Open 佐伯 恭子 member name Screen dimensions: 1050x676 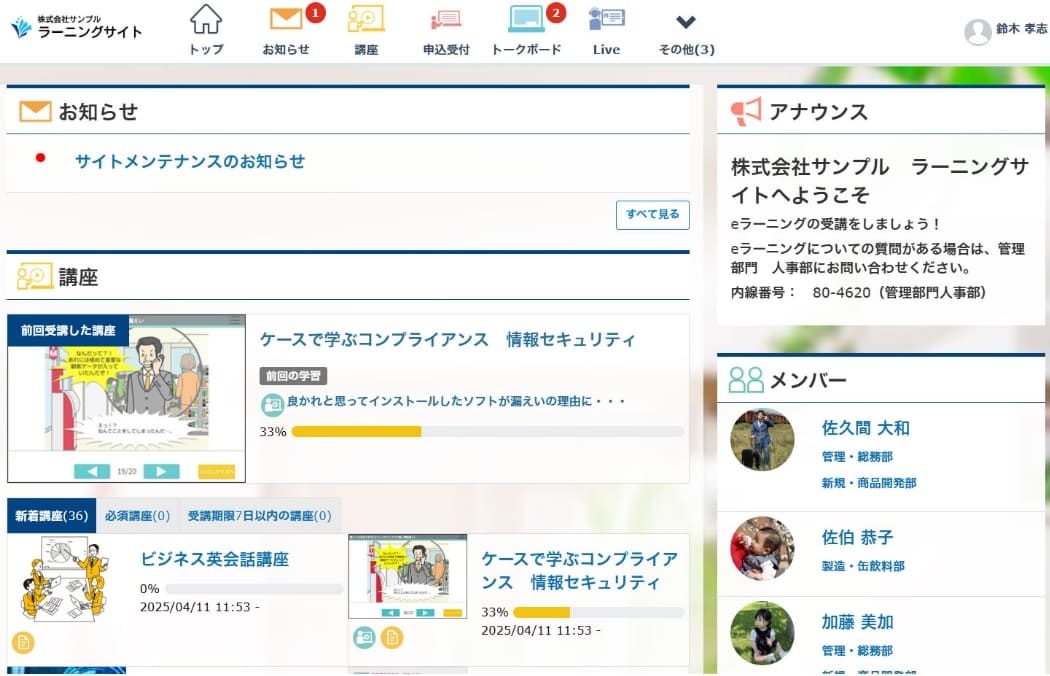click(x=858, y=537)
